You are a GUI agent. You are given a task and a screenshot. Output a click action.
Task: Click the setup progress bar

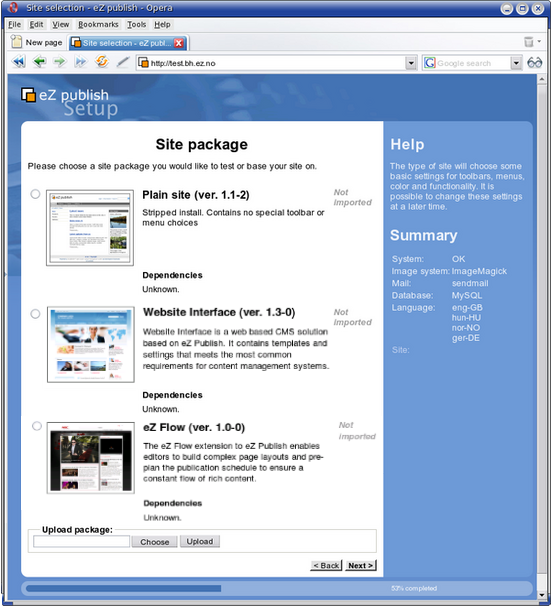click(276, 588)
